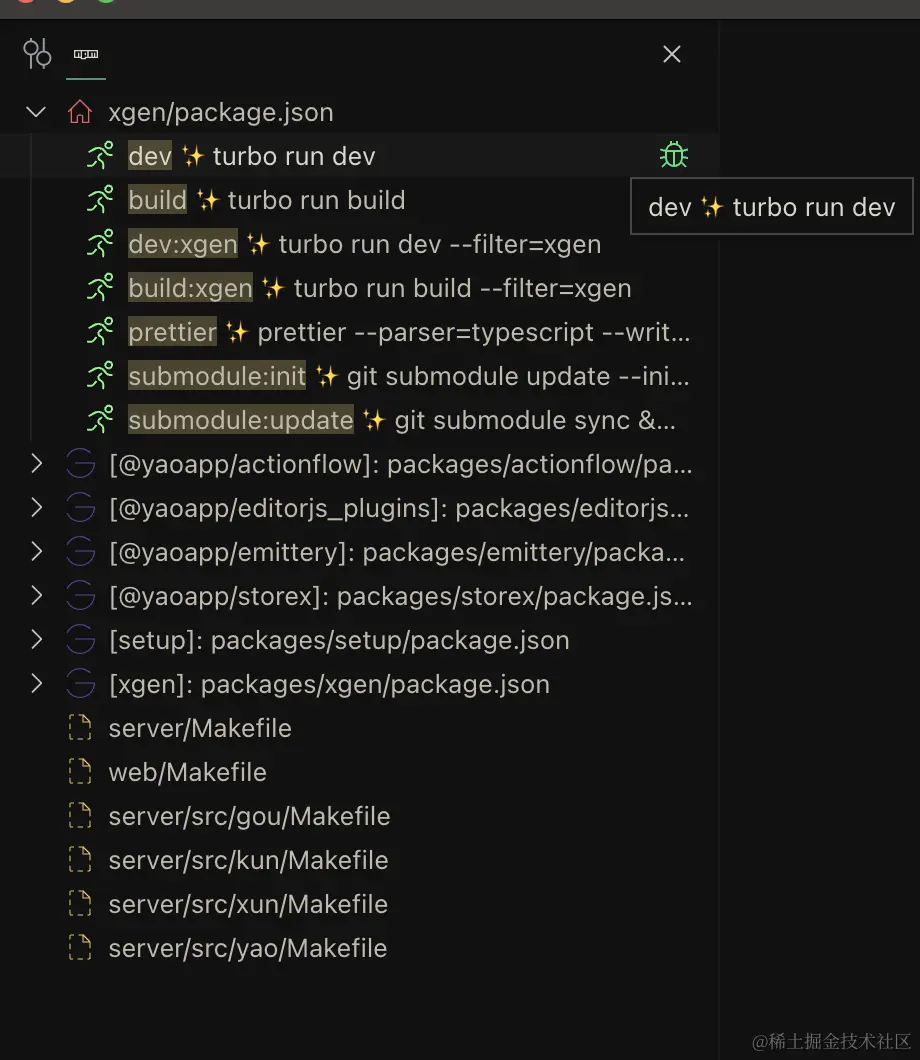
Task: Expand the @yaoapp/editorjs_plugins package node
Action: click(x=37, y=508)
